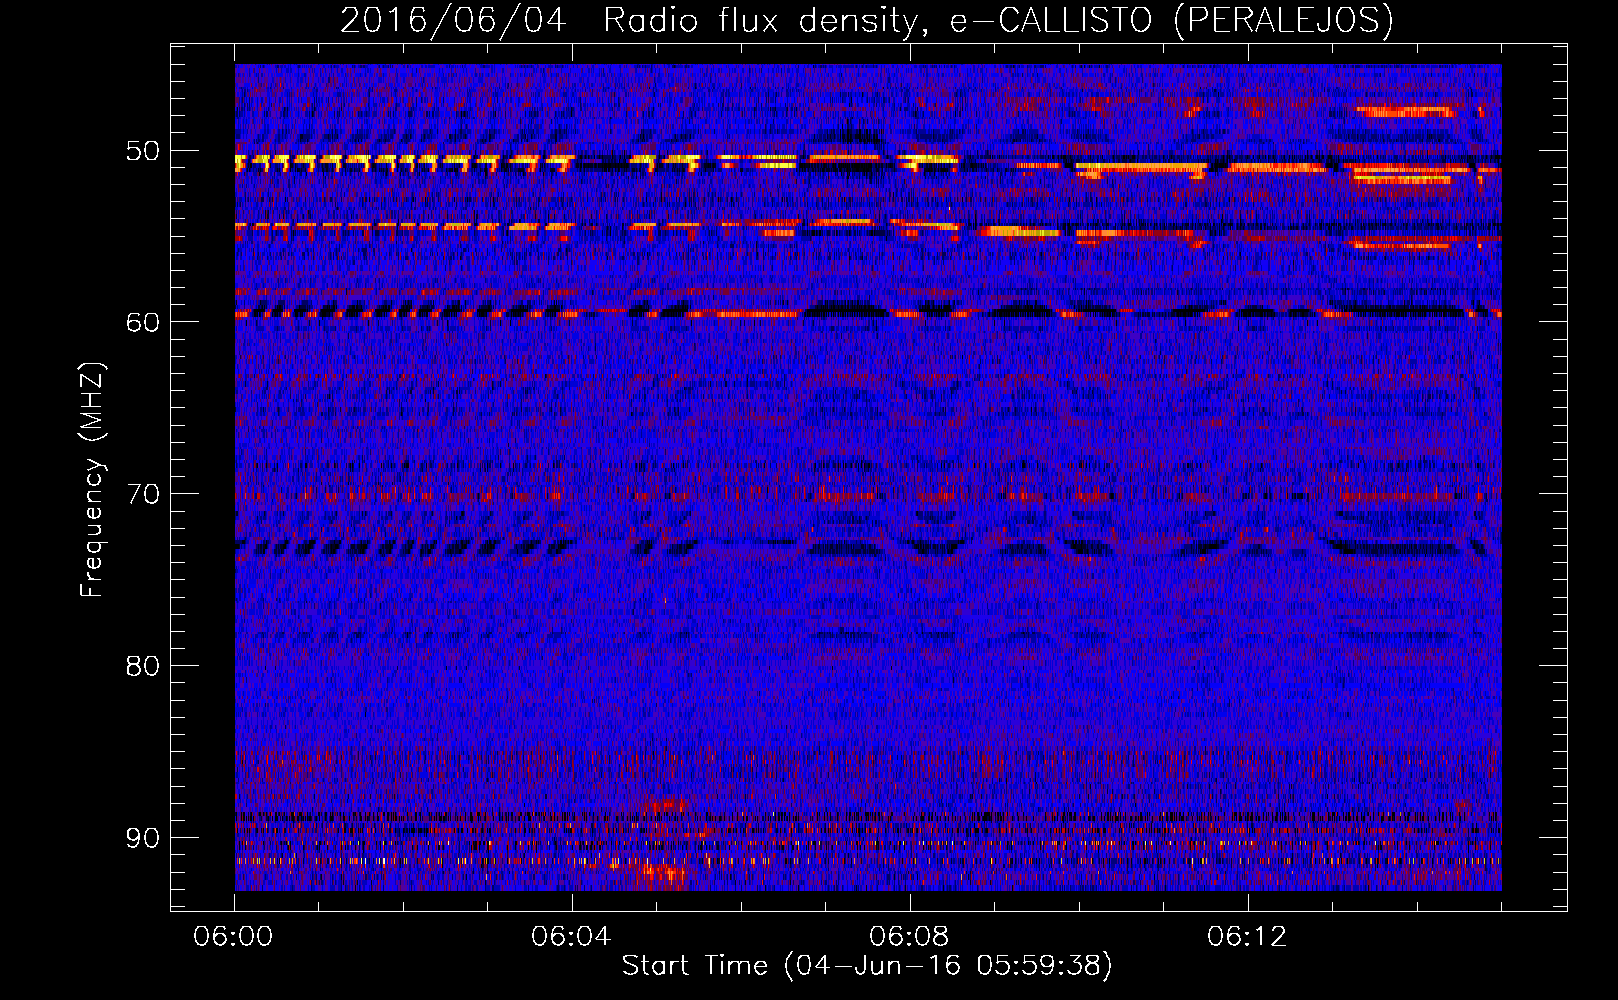Image resolution: width=1618 pixels, height=1000 pixels.
Task: Click the 'Frequency (MHZ)' y-axis label
Action: coord(92,480)
